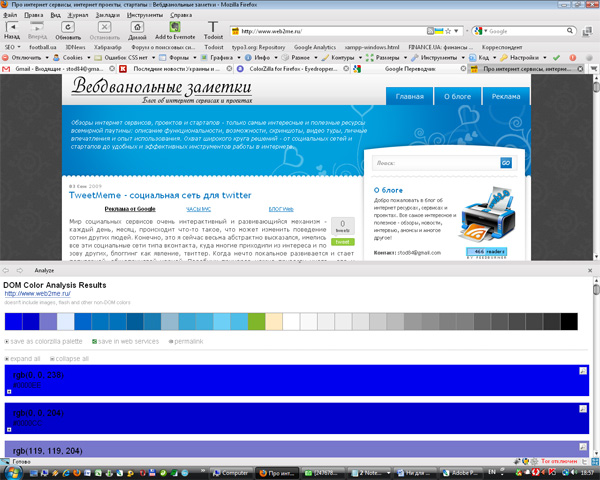Open the Код dropdown on the developer toolbar
600x480 pixels.
494,58
